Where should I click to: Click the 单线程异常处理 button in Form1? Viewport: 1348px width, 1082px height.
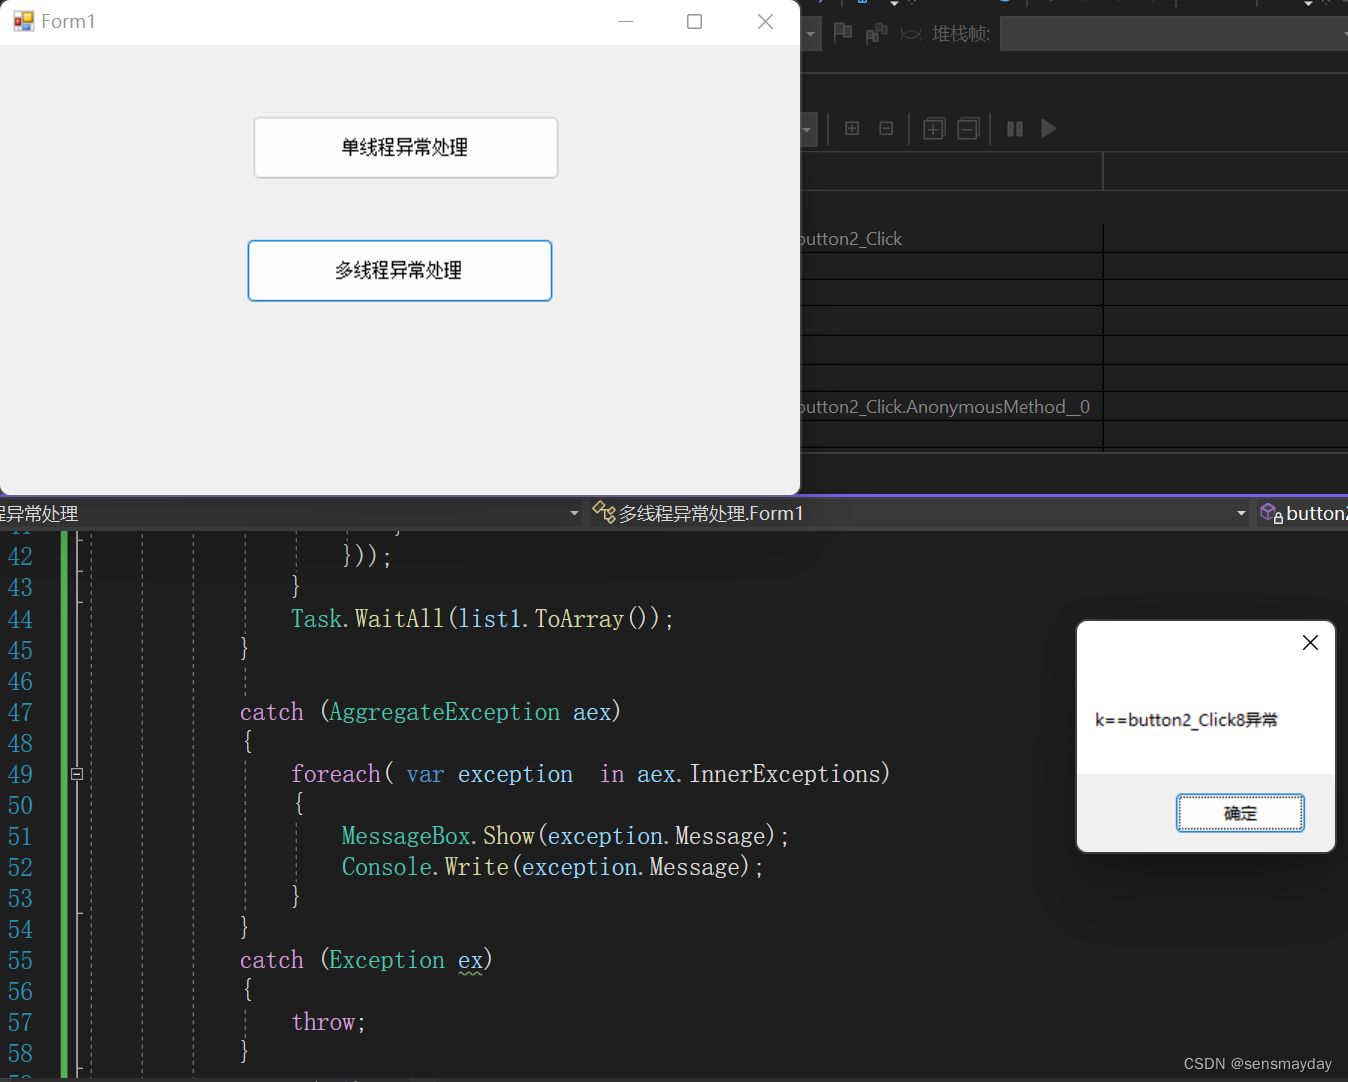click(405, 148)
